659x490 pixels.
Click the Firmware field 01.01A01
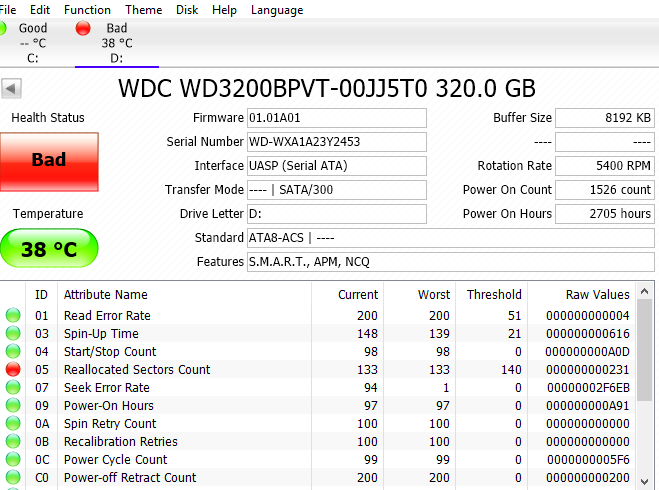coord(337,118)
